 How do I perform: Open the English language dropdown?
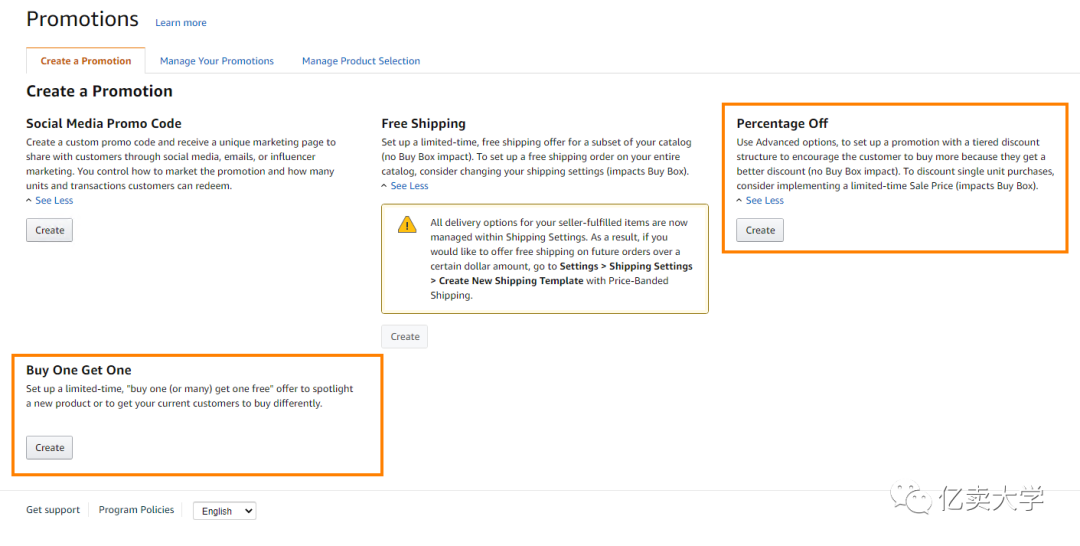(x=225, y=511)
